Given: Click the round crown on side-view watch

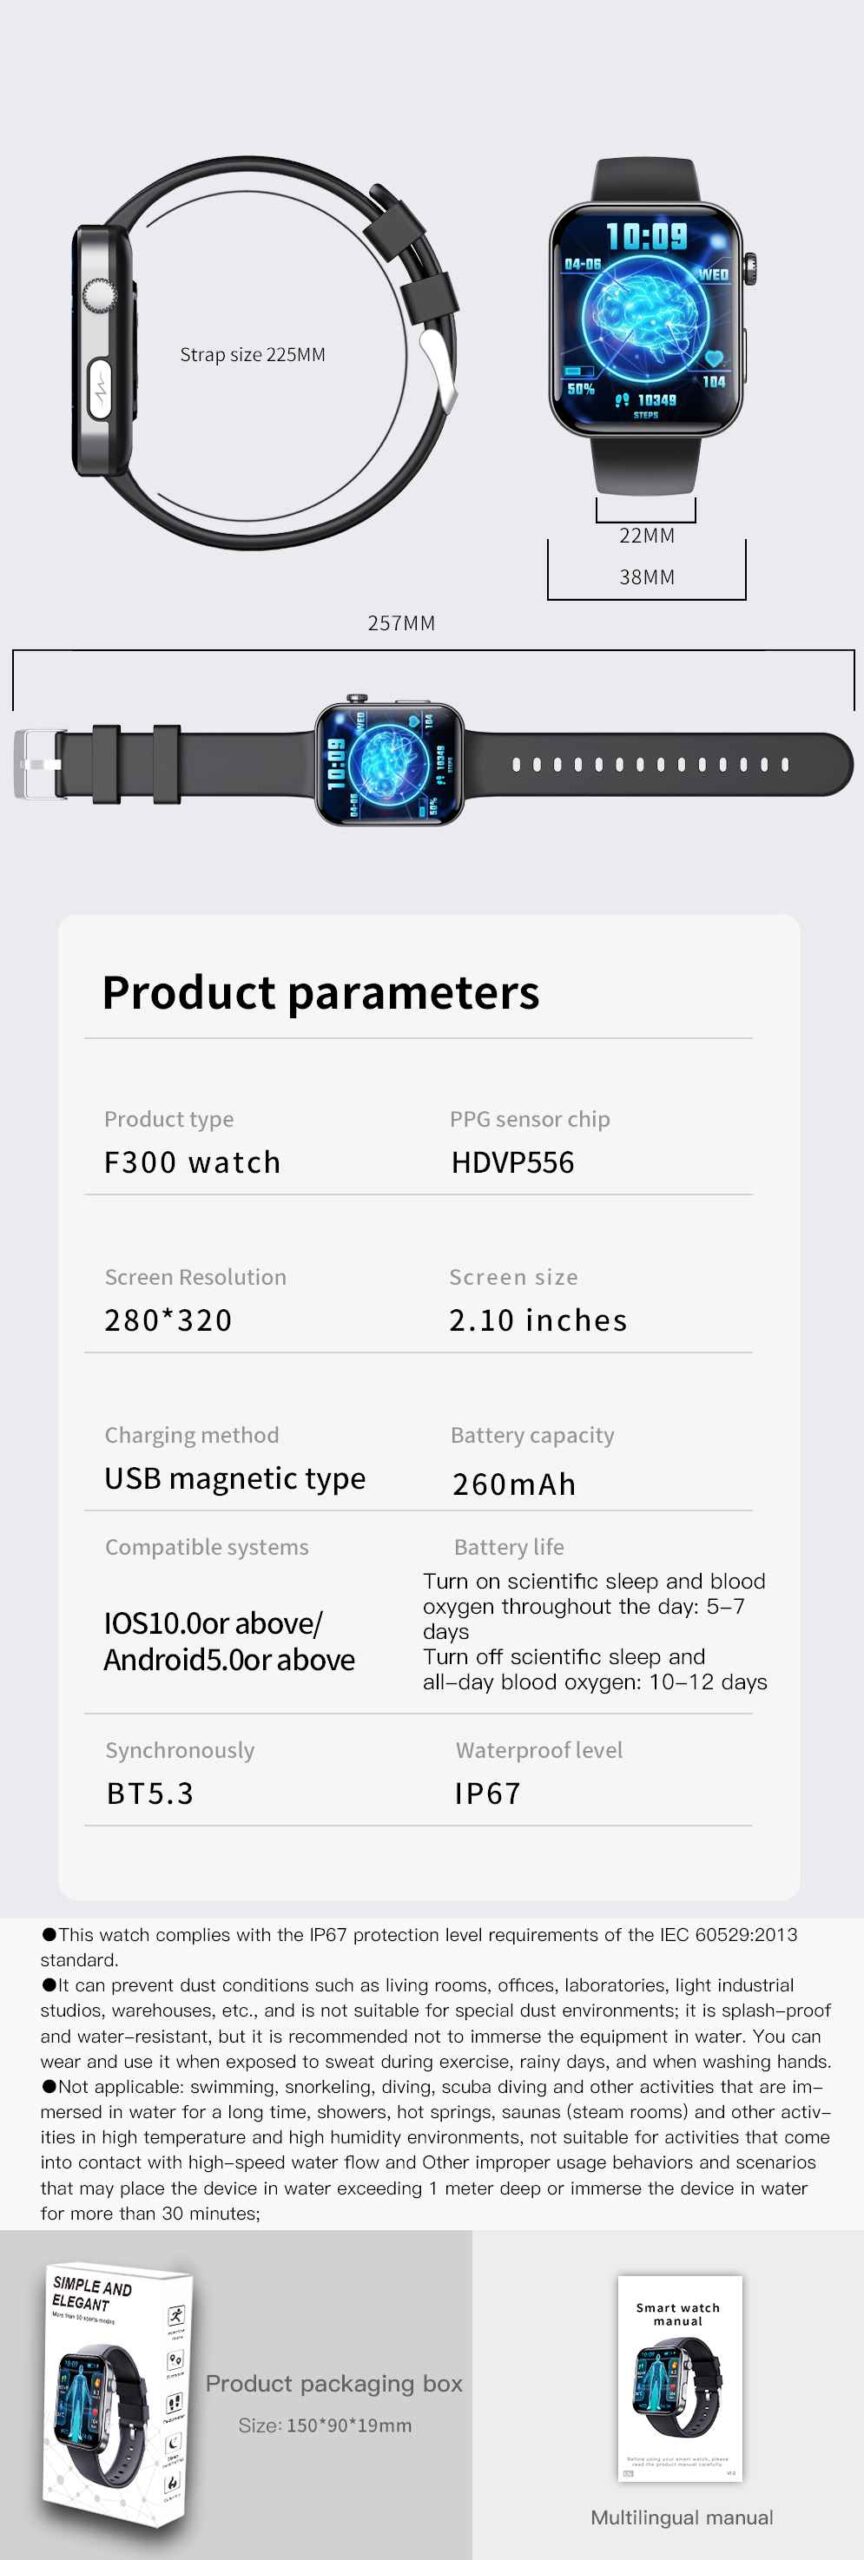Looking at the screenshot, I should click(98, 297).
